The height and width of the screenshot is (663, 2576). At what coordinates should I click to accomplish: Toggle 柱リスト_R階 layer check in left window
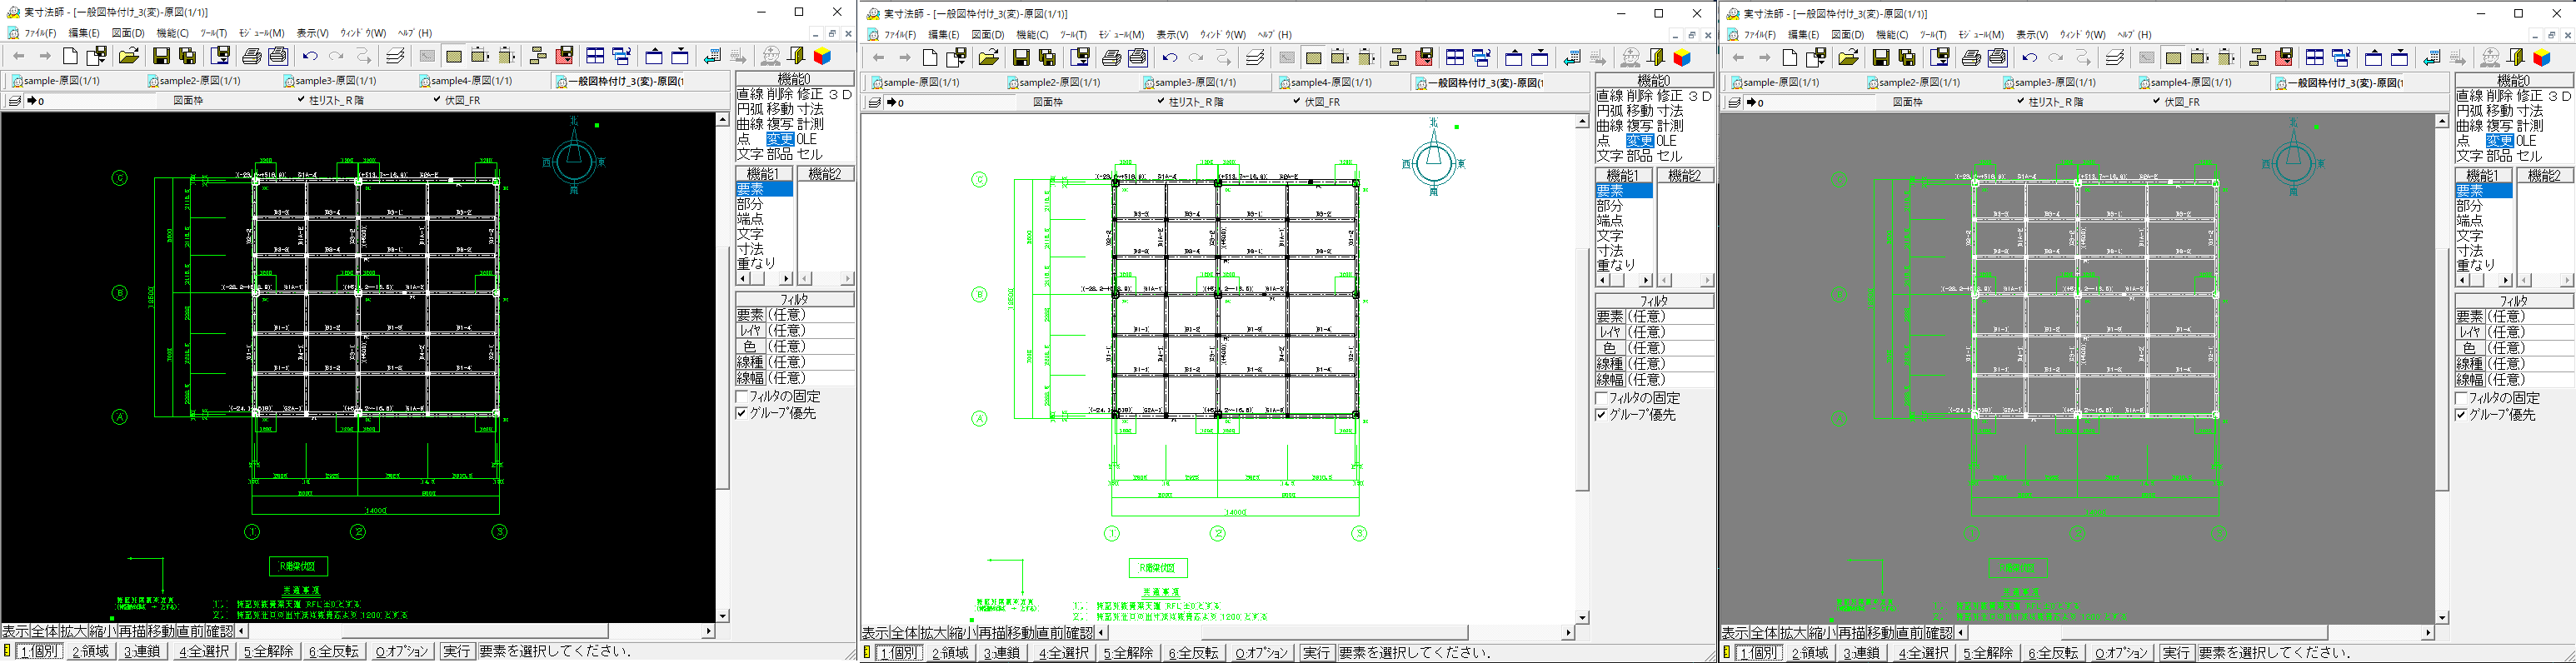click(x=301, y=100)
